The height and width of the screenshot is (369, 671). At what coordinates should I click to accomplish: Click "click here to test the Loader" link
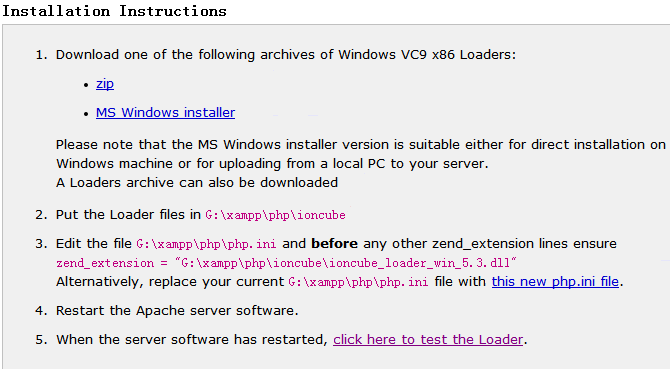point(428,339)
